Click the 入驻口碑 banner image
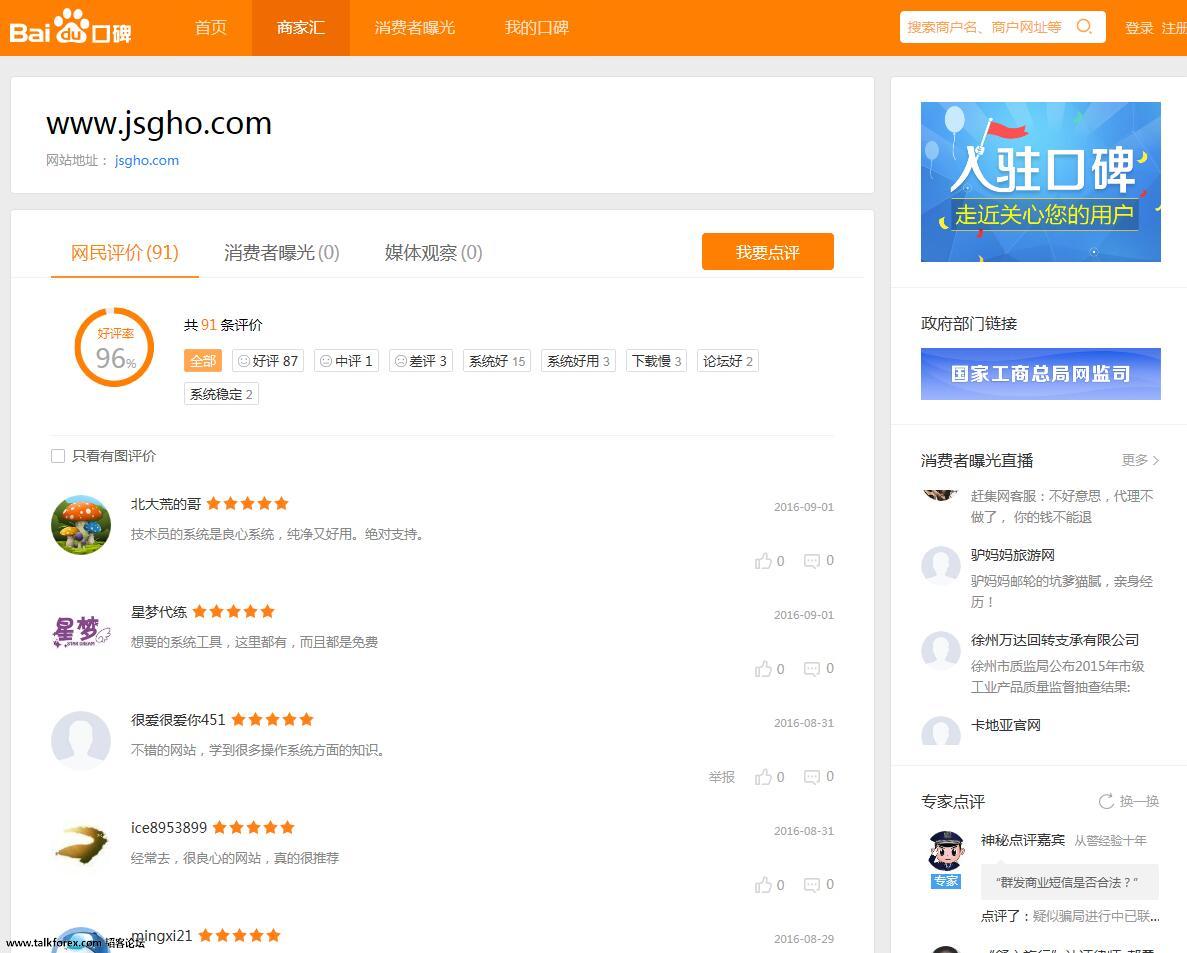1187x953 pixels. pos(1040,182)
